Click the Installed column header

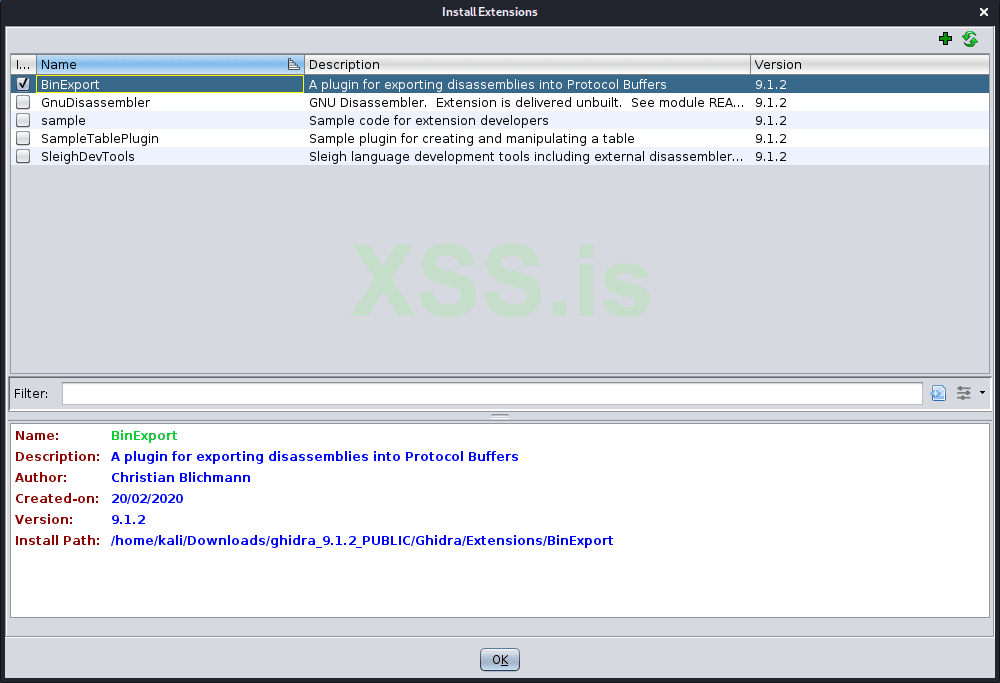[24, 64]
